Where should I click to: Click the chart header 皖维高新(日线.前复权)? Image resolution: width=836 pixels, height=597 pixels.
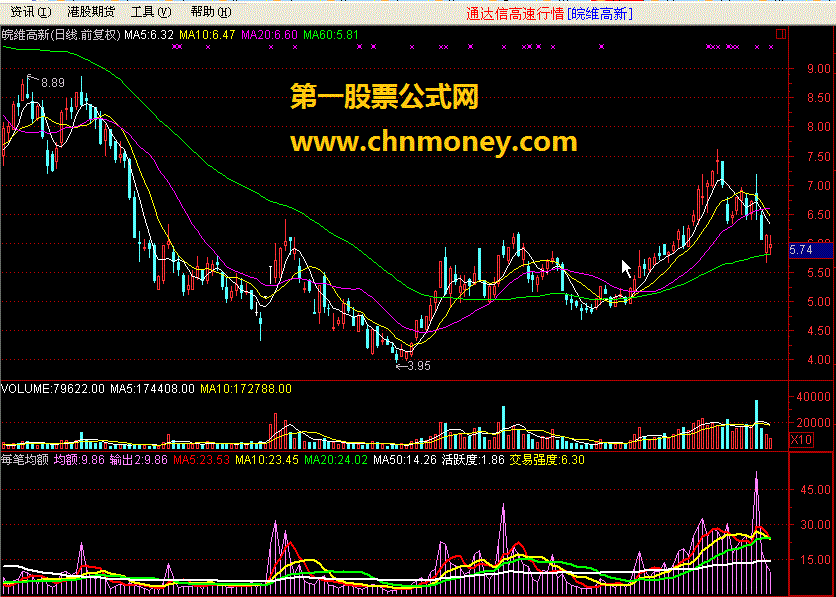click(61, 35)
